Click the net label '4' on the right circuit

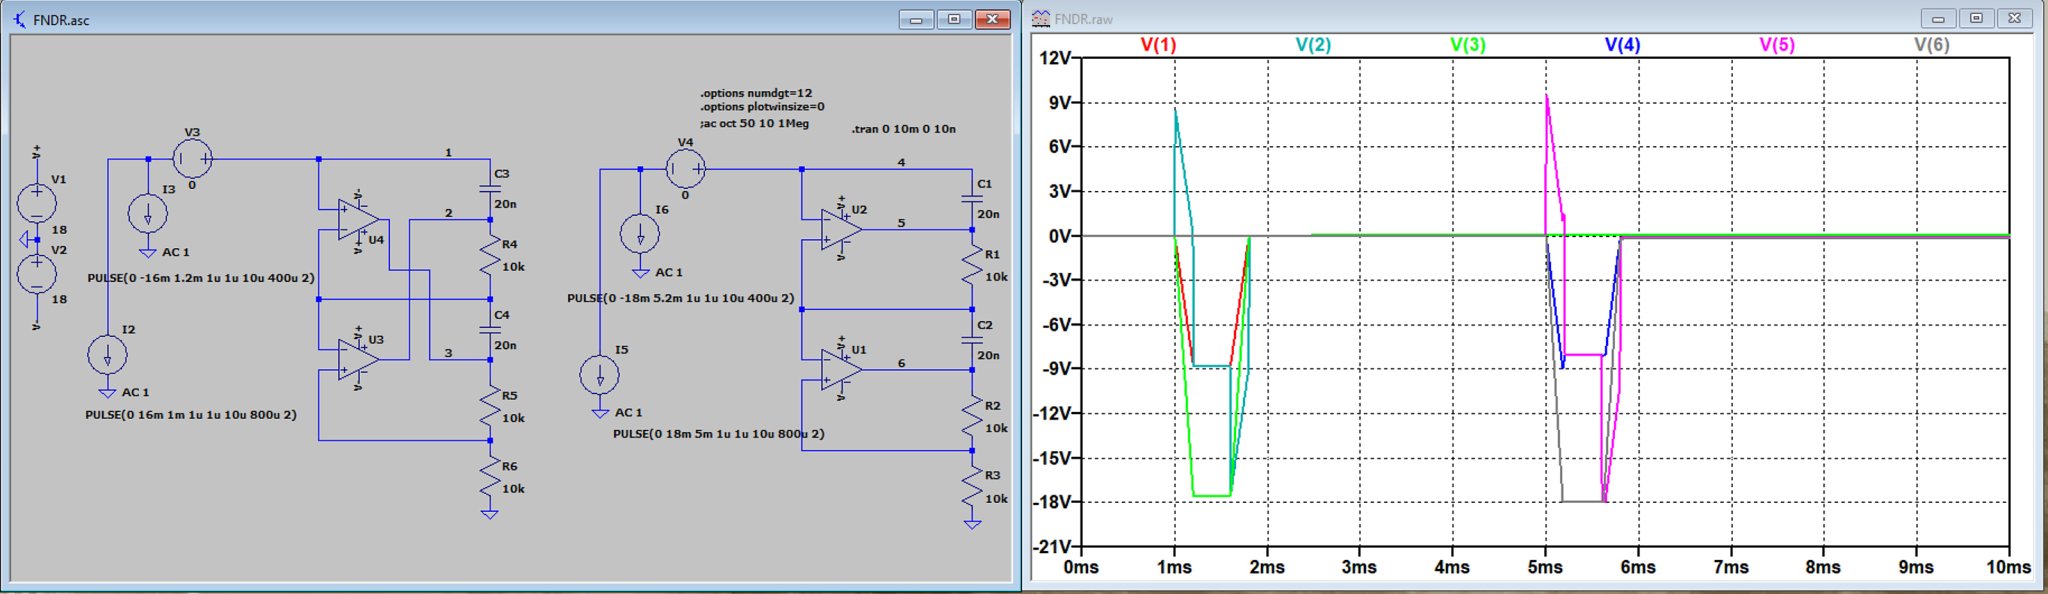click(901, 162)
